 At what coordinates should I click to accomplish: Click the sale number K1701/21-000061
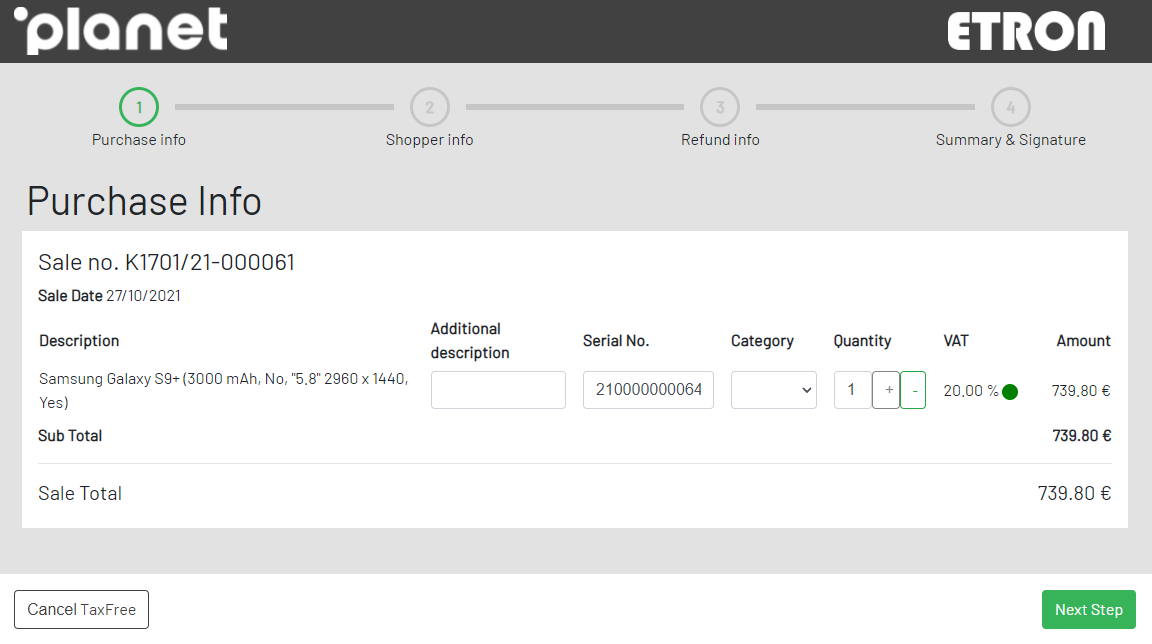[x=210, y=262]
